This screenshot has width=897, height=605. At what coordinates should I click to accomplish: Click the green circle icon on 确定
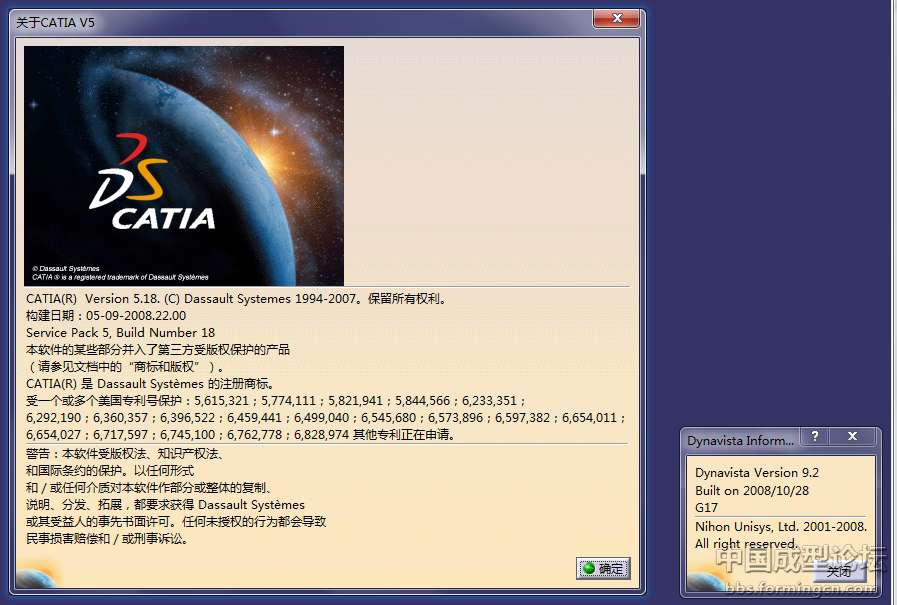[x=589, y=568]
